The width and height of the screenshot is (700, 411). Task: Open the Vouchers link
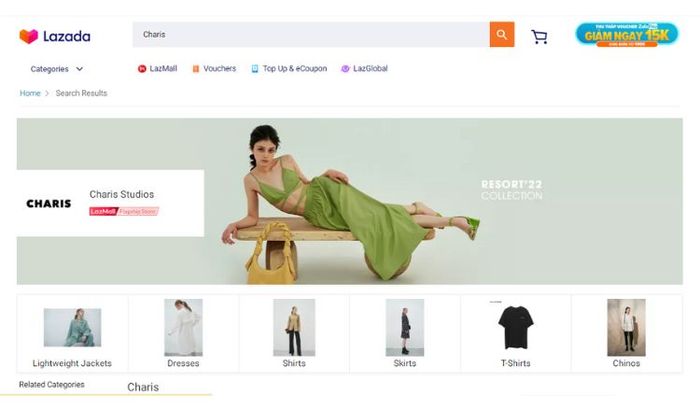(x=220, y=69)
